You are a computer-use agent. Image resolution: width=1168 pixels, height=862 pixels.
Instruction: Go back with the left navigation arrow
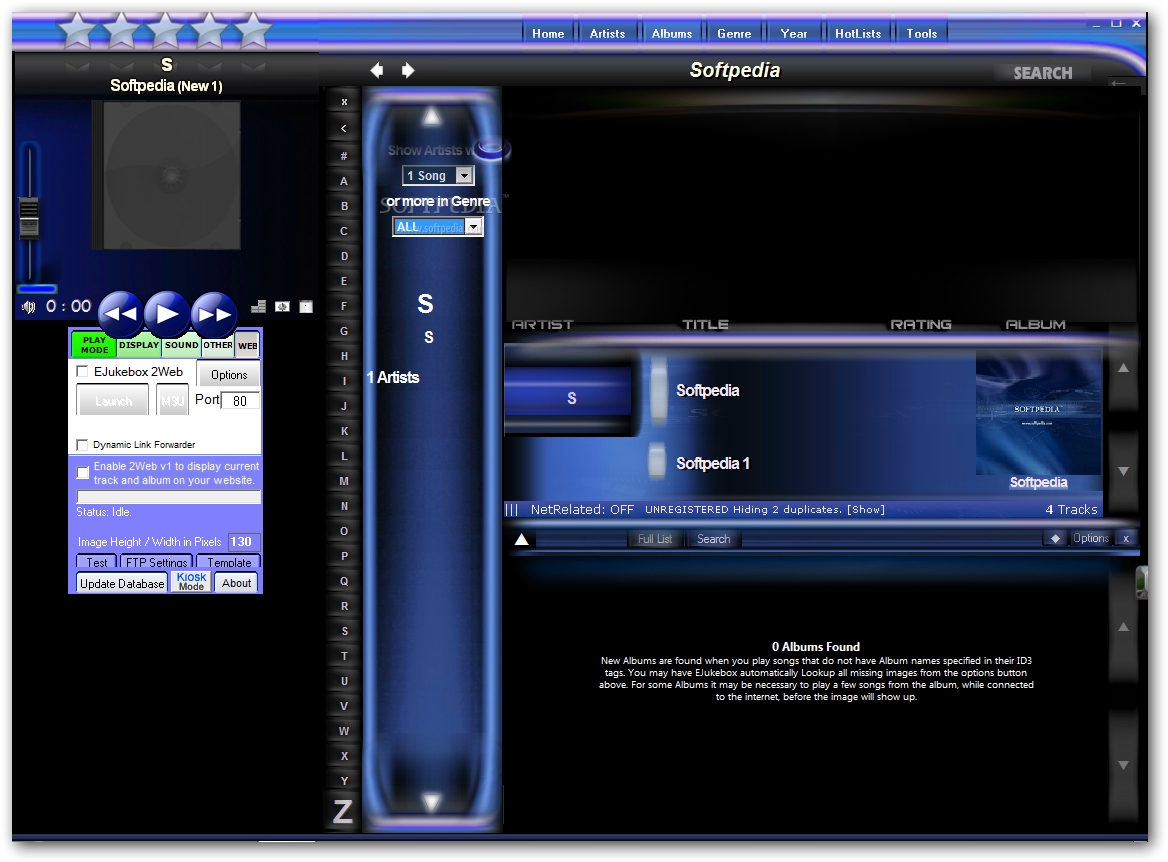377,70
